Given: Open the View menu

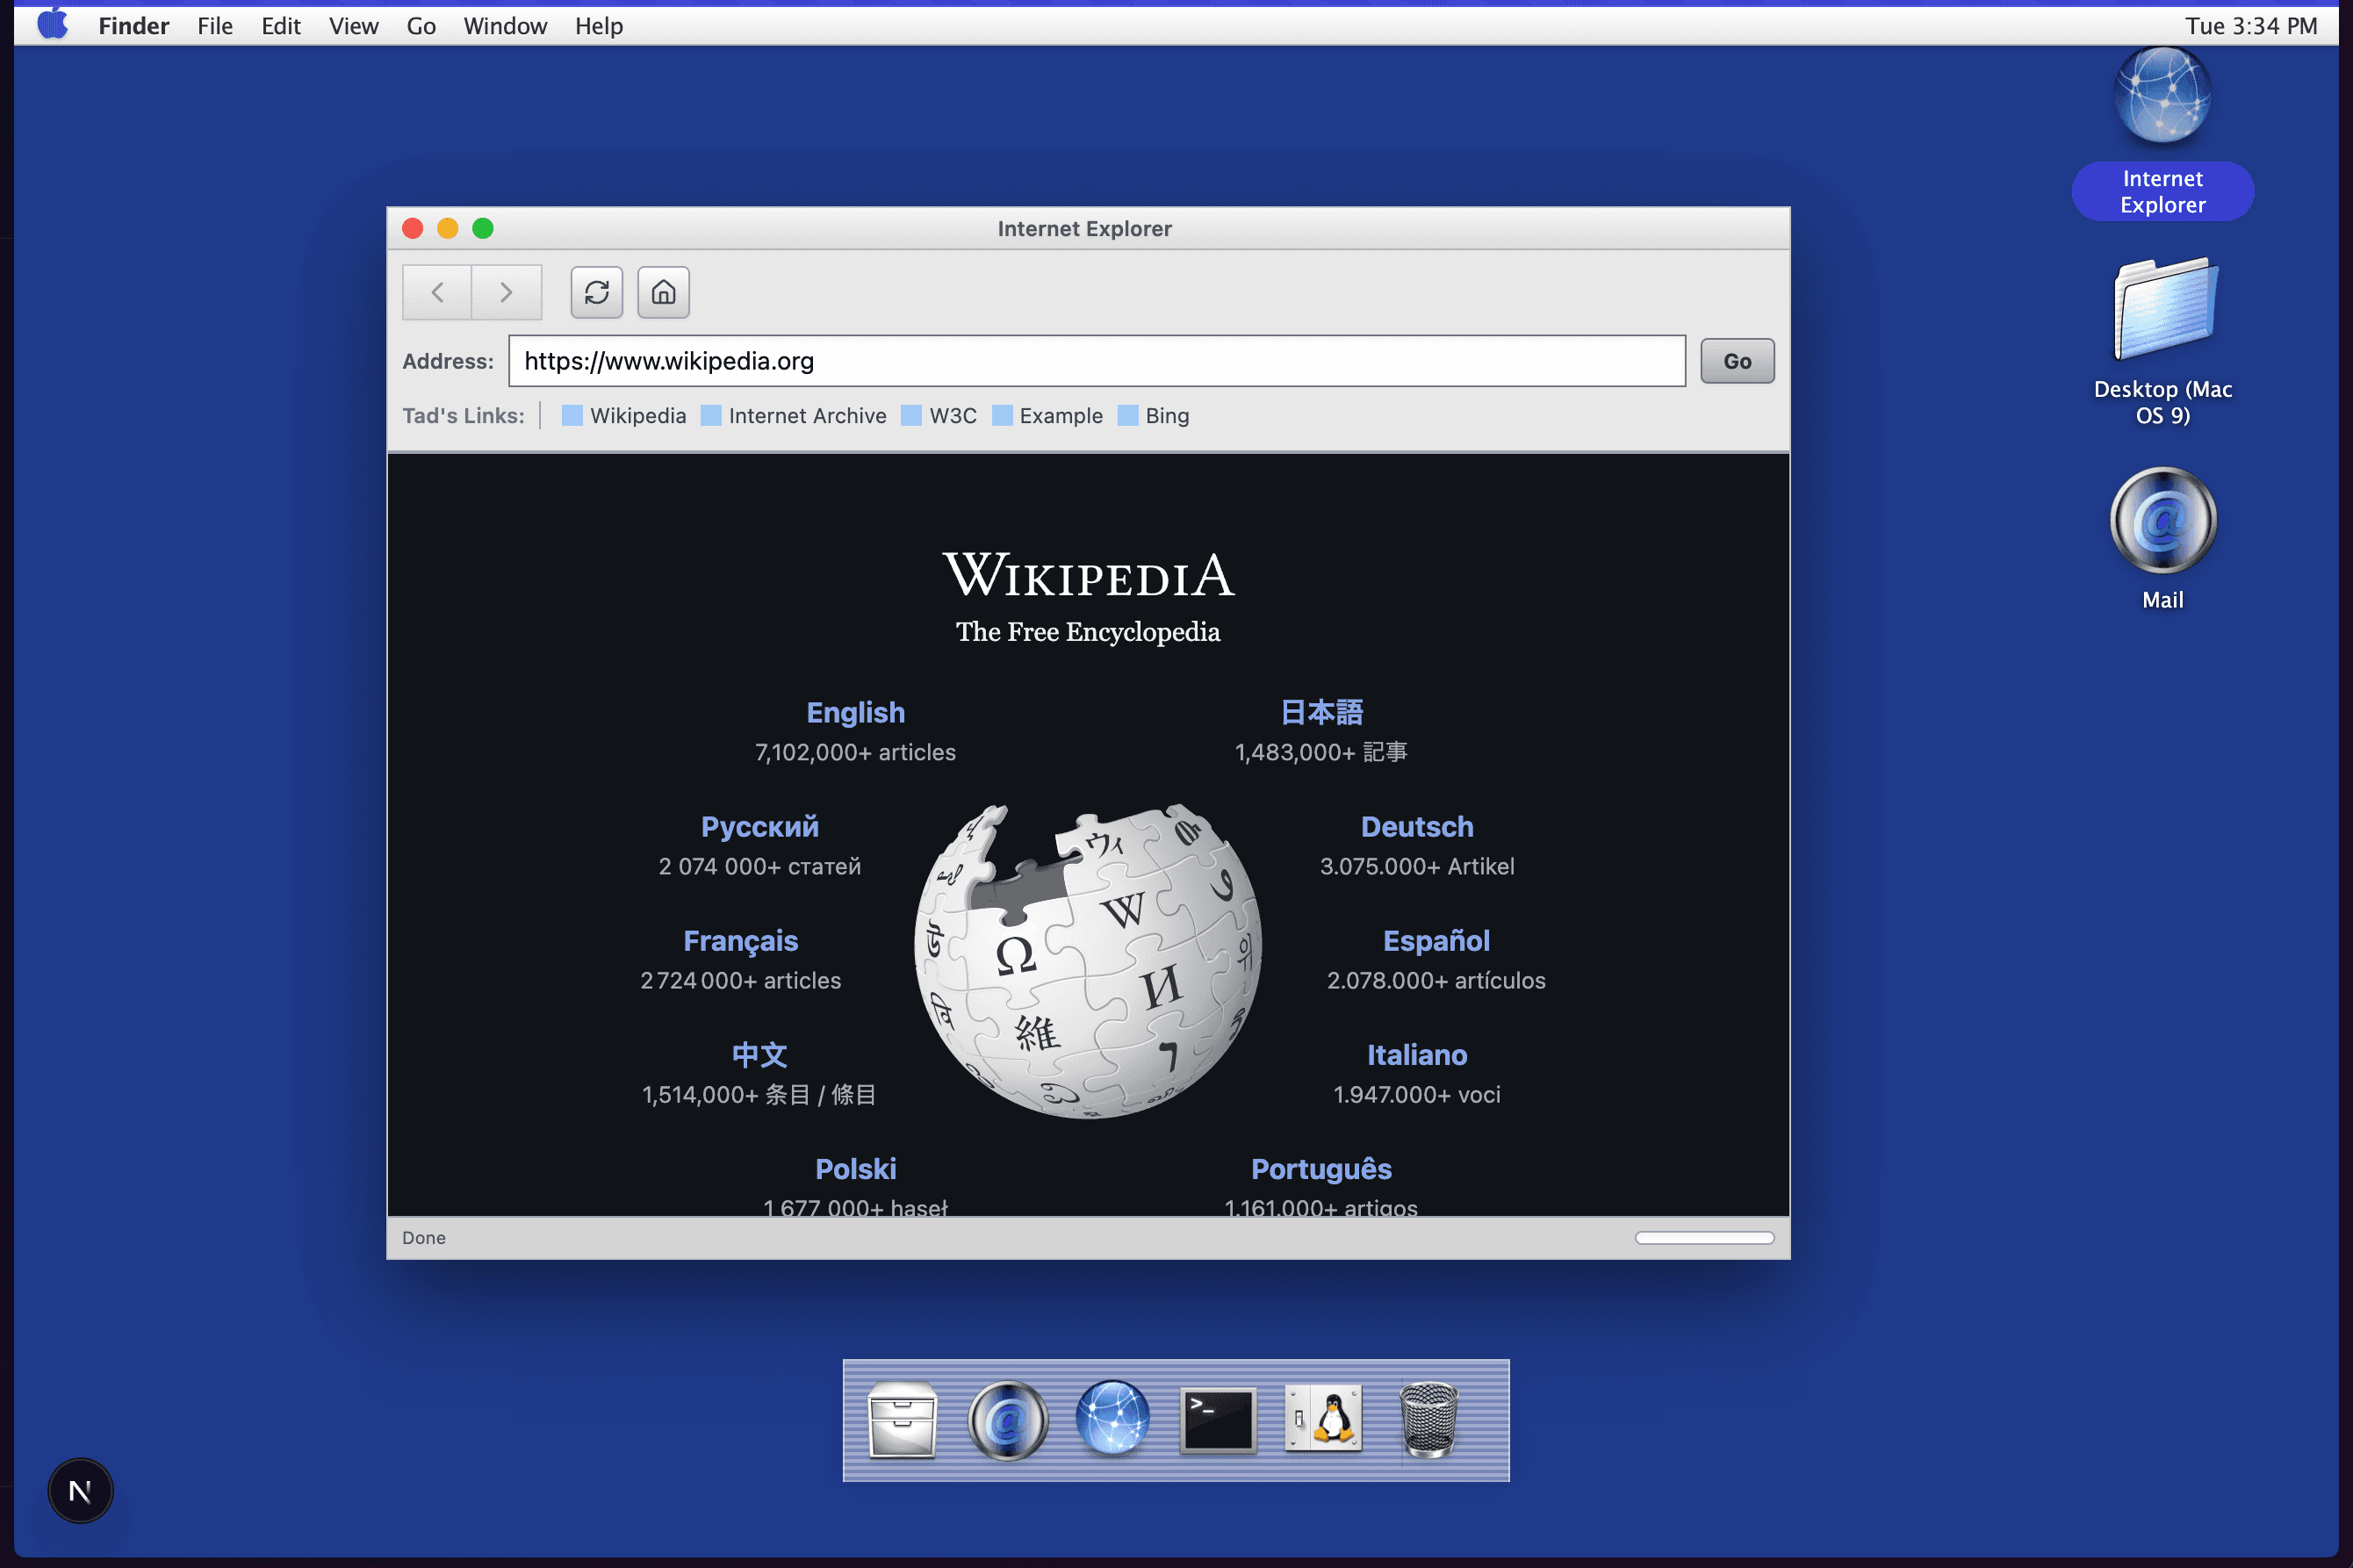Looking at the screenshot, I should pyautogui.click(x=353, y=25).
